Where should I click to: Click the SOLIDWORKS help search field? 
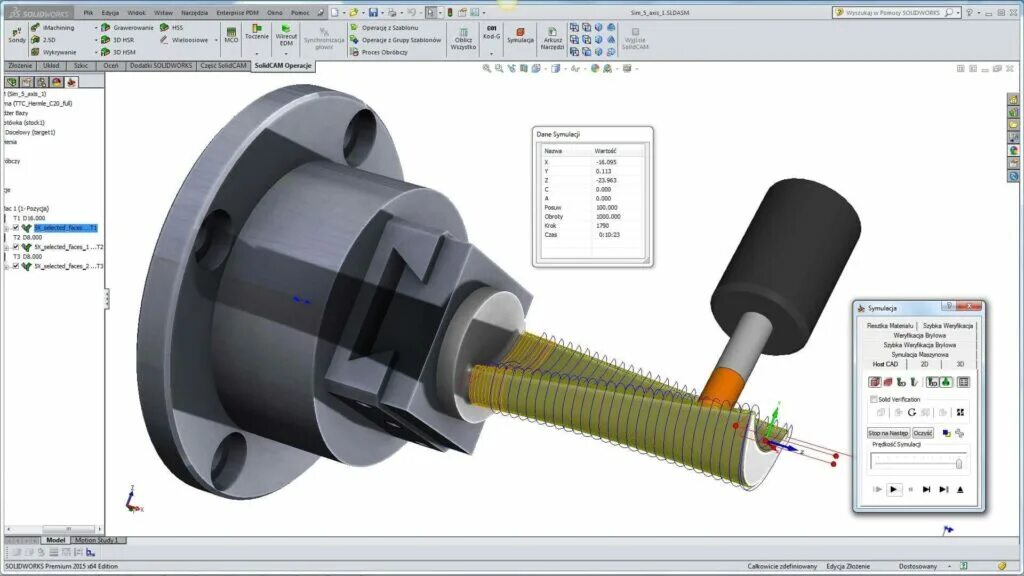click(x=895, y=12)
